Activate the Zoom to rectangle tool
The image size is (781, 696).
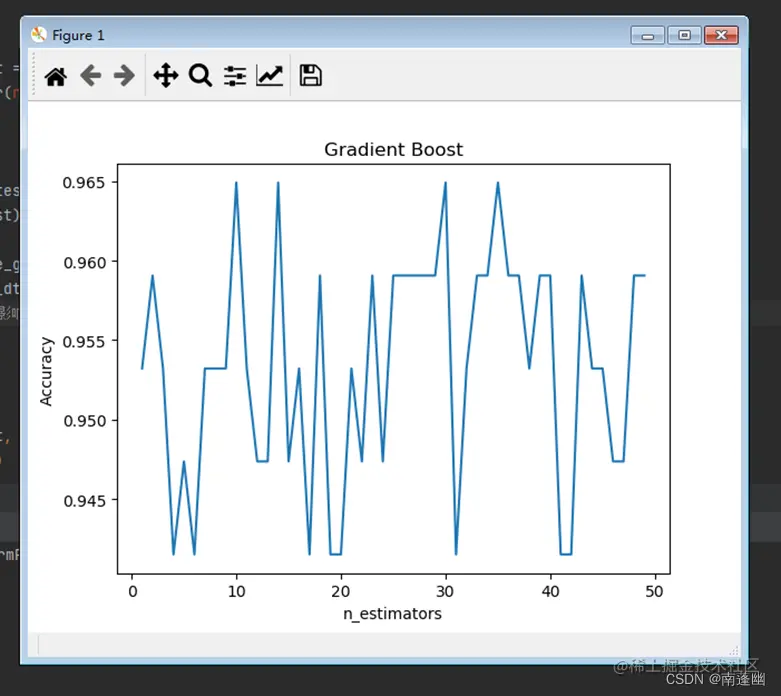(x=200, y=76)
